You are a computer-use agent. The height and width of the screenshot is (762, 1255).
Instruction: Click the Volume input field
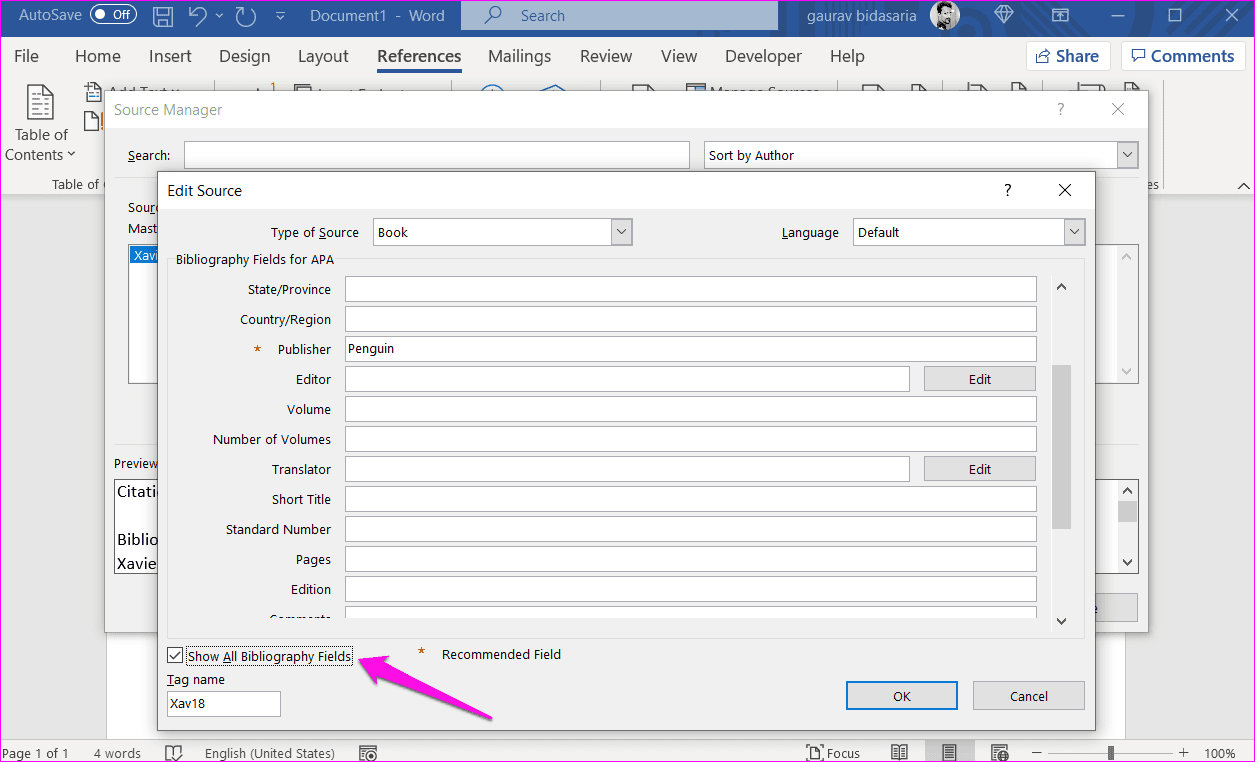691,409
